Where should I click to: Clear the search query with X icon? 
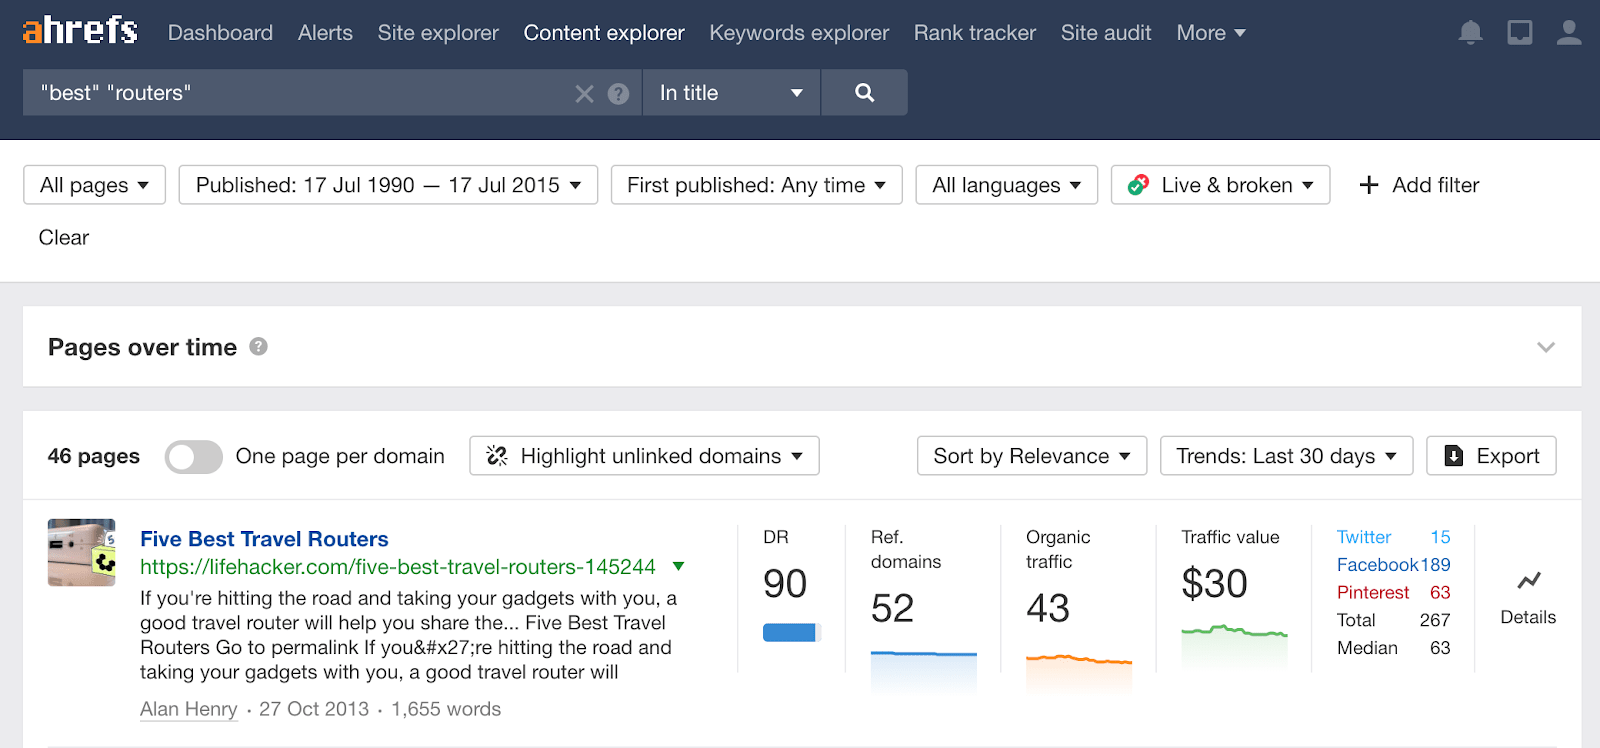(x=585, y=94)
